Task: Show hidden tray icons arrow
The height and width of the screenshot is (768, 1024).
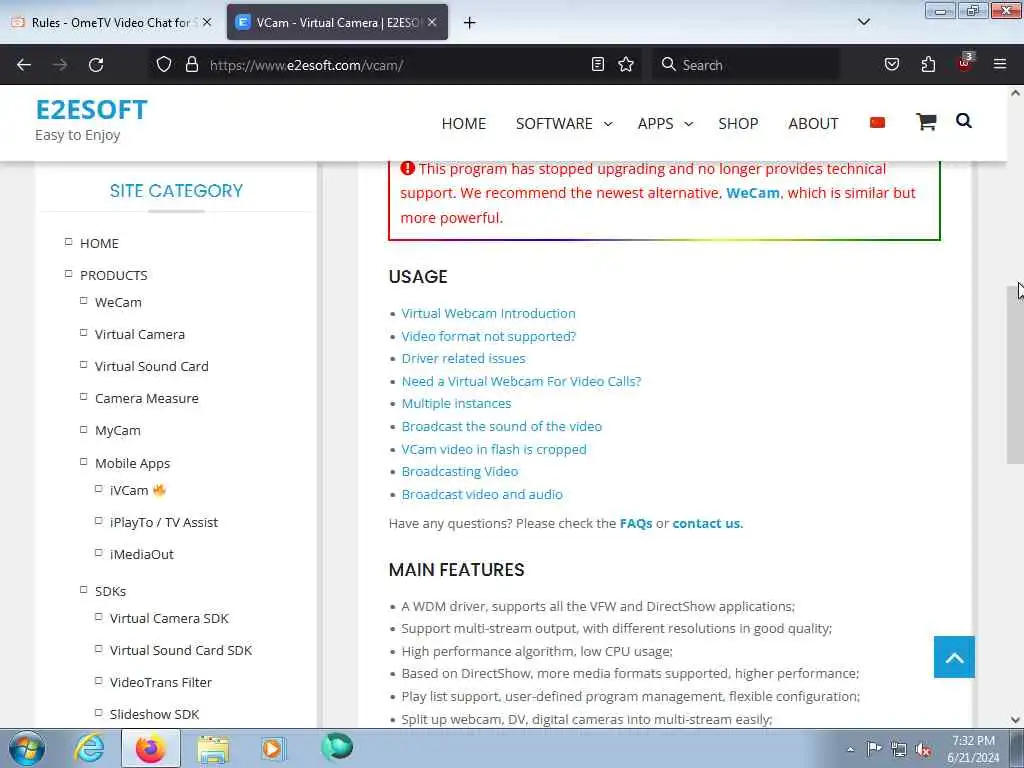Action: click(850, 750)
